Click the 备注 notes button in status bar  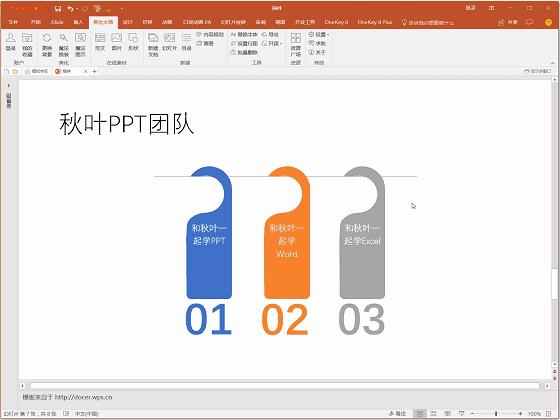pos(397,413)
